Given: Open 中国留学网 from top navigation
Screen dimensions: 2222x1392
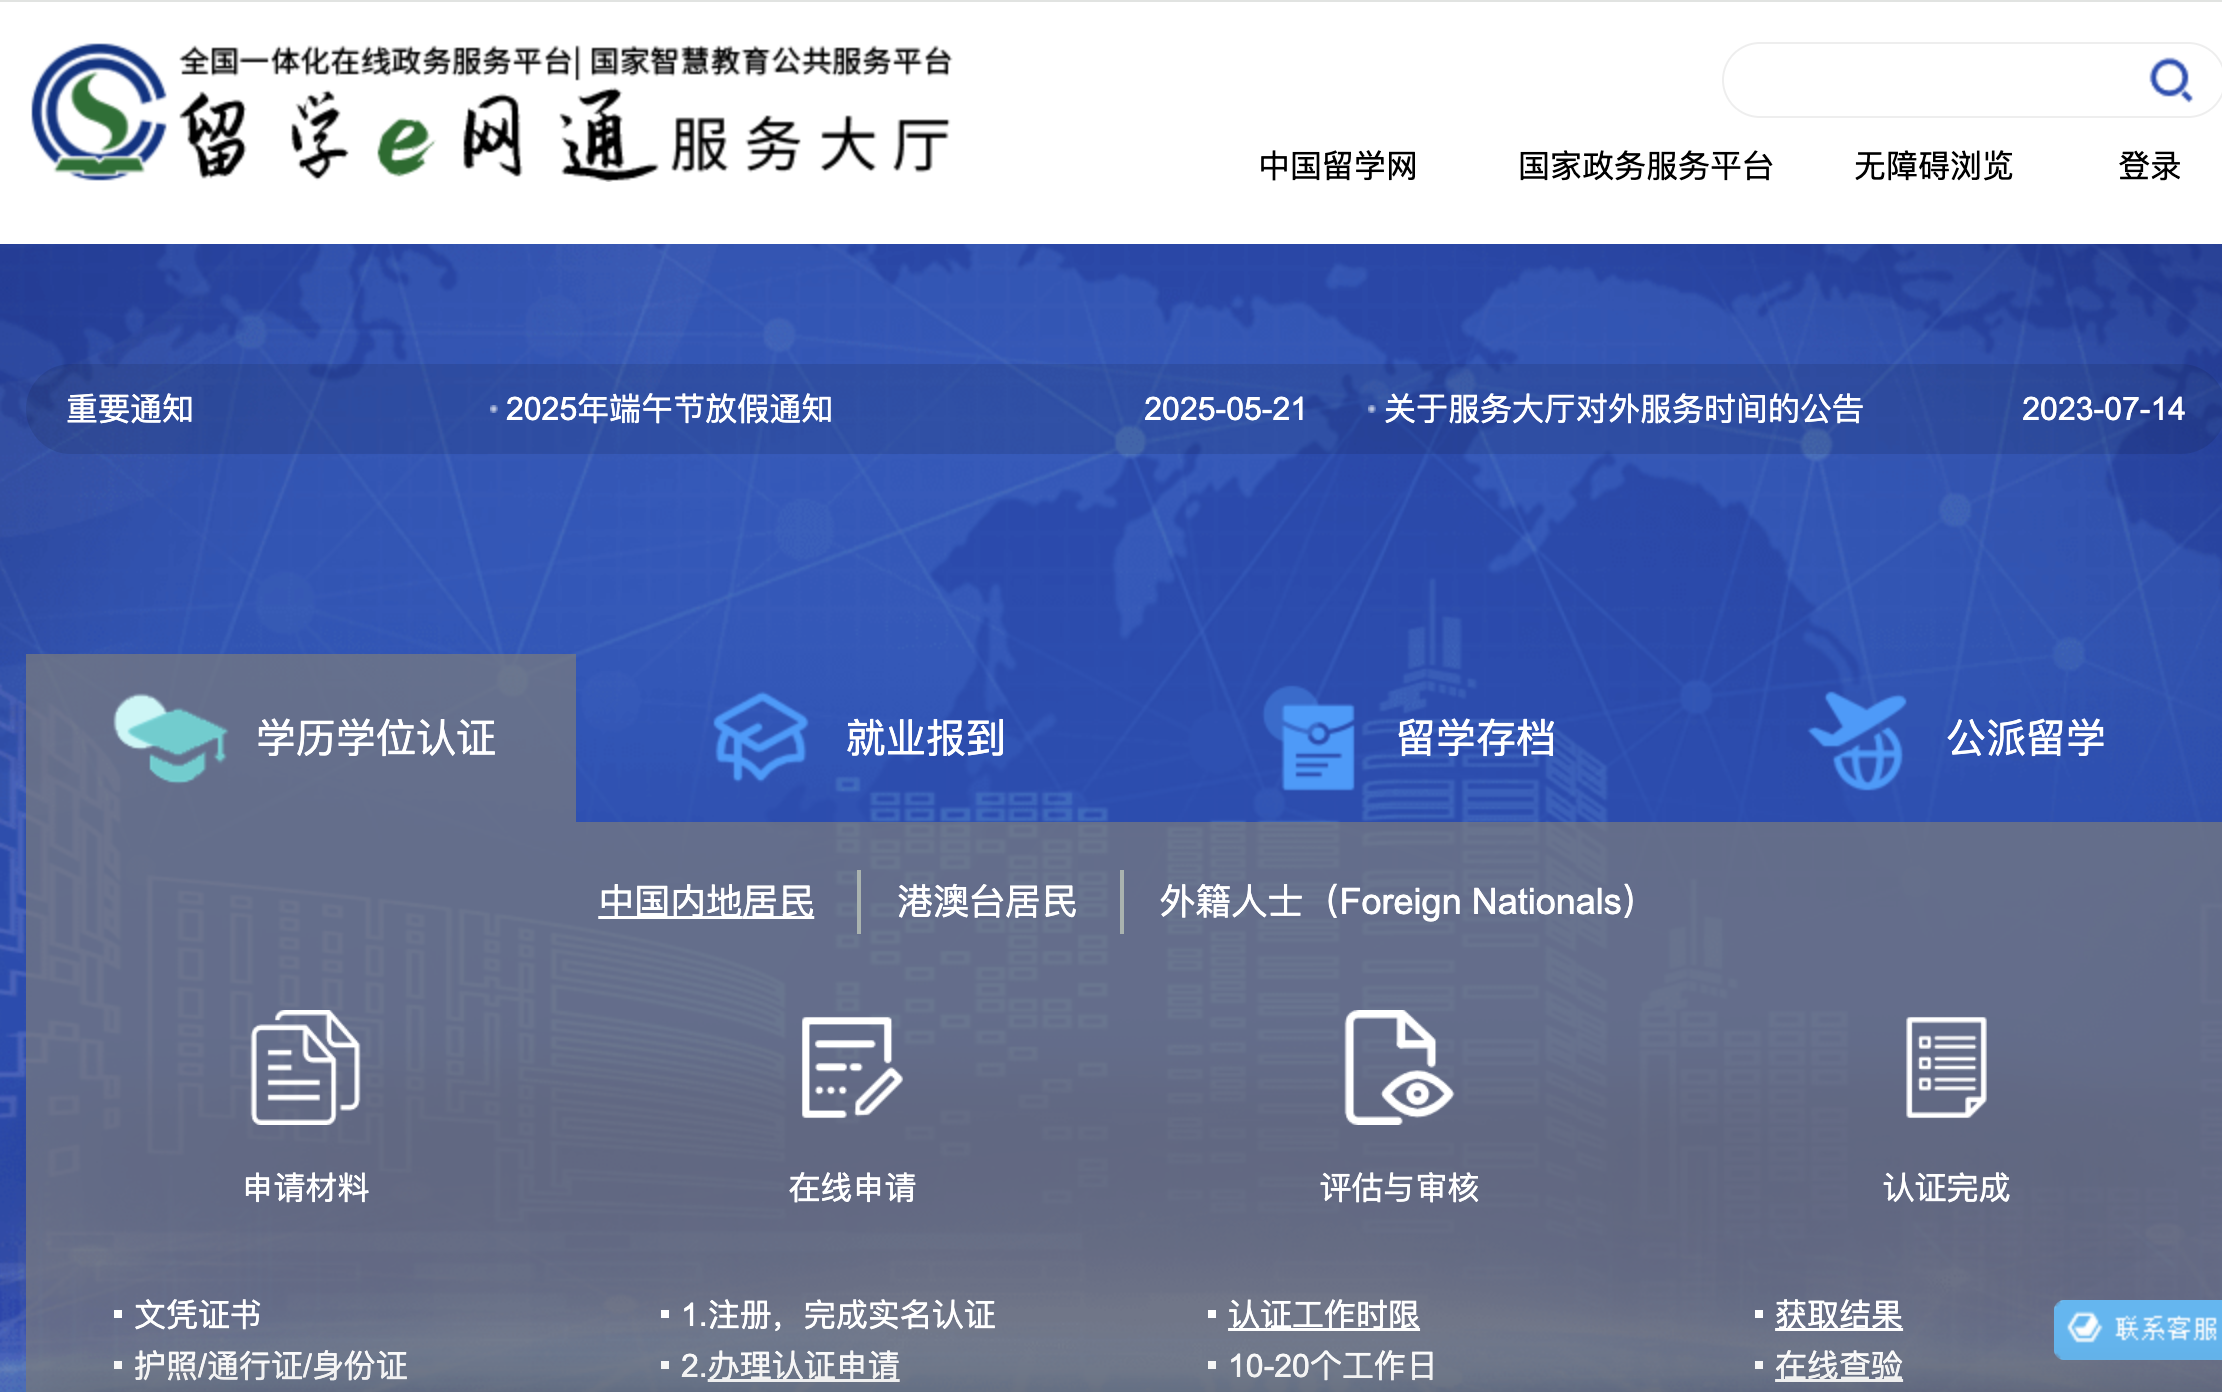Looking at the screenshot, I should pyautogui.click(x=1338, y=166).
